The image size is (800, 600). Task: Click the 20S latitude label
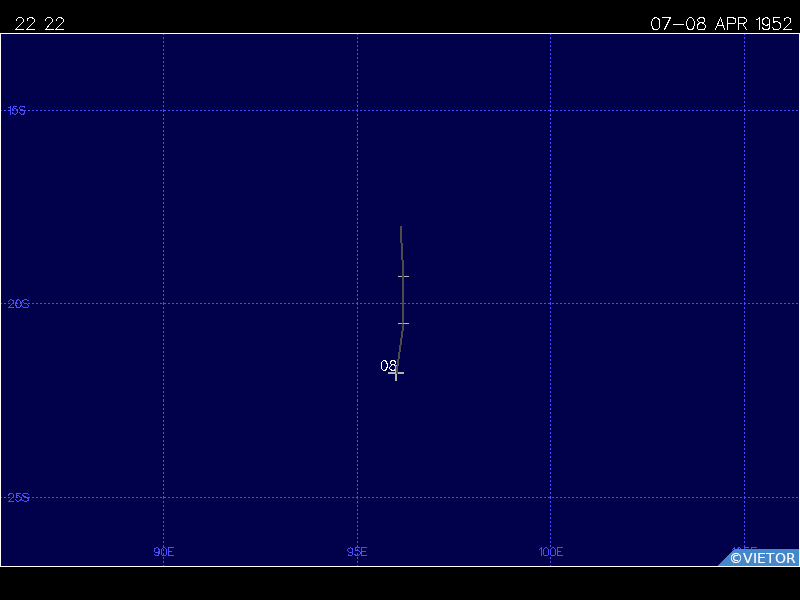pyautogui.click(x=18, y=304)
